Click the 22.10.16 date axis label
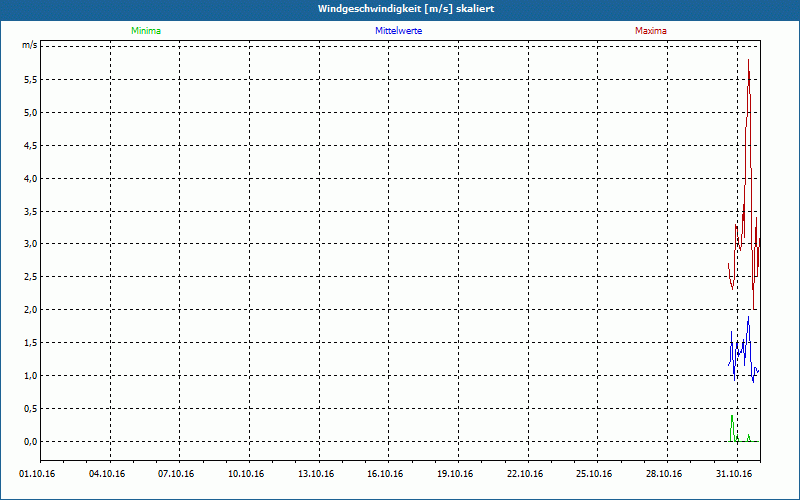800x500 pixels. click(526, 474)
